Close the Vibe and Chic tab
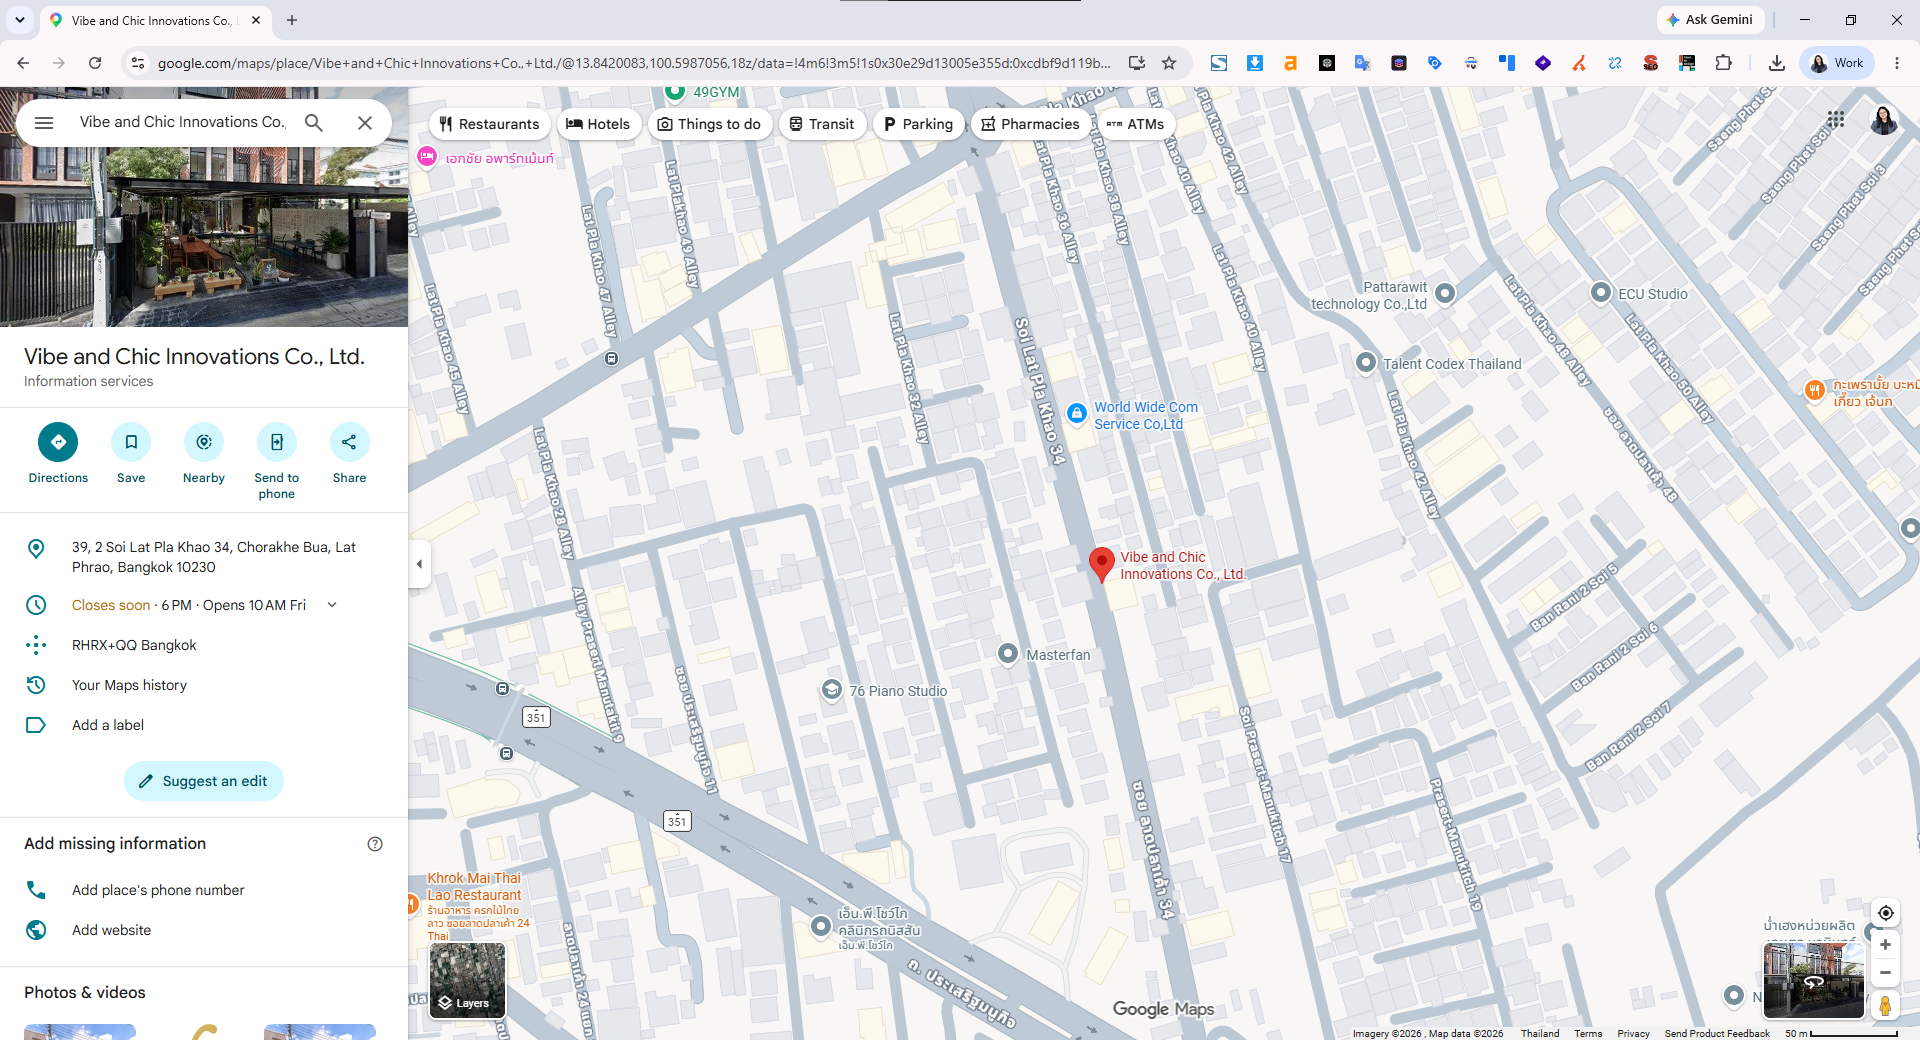The width and height of the screenshot is (1920, 1040). [256, 20]
